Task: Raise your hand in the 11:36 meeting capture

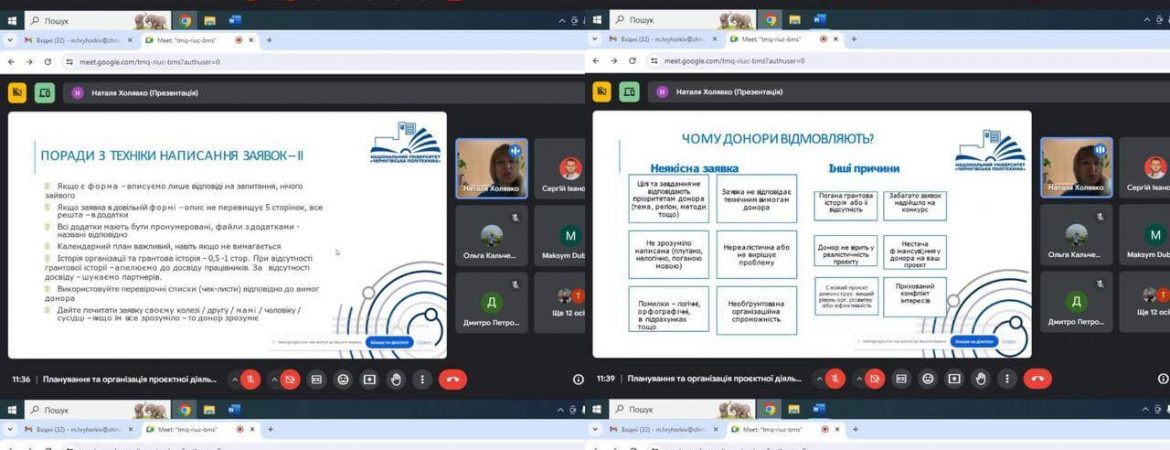Action: pyautogui.click(x=396, y=379)
